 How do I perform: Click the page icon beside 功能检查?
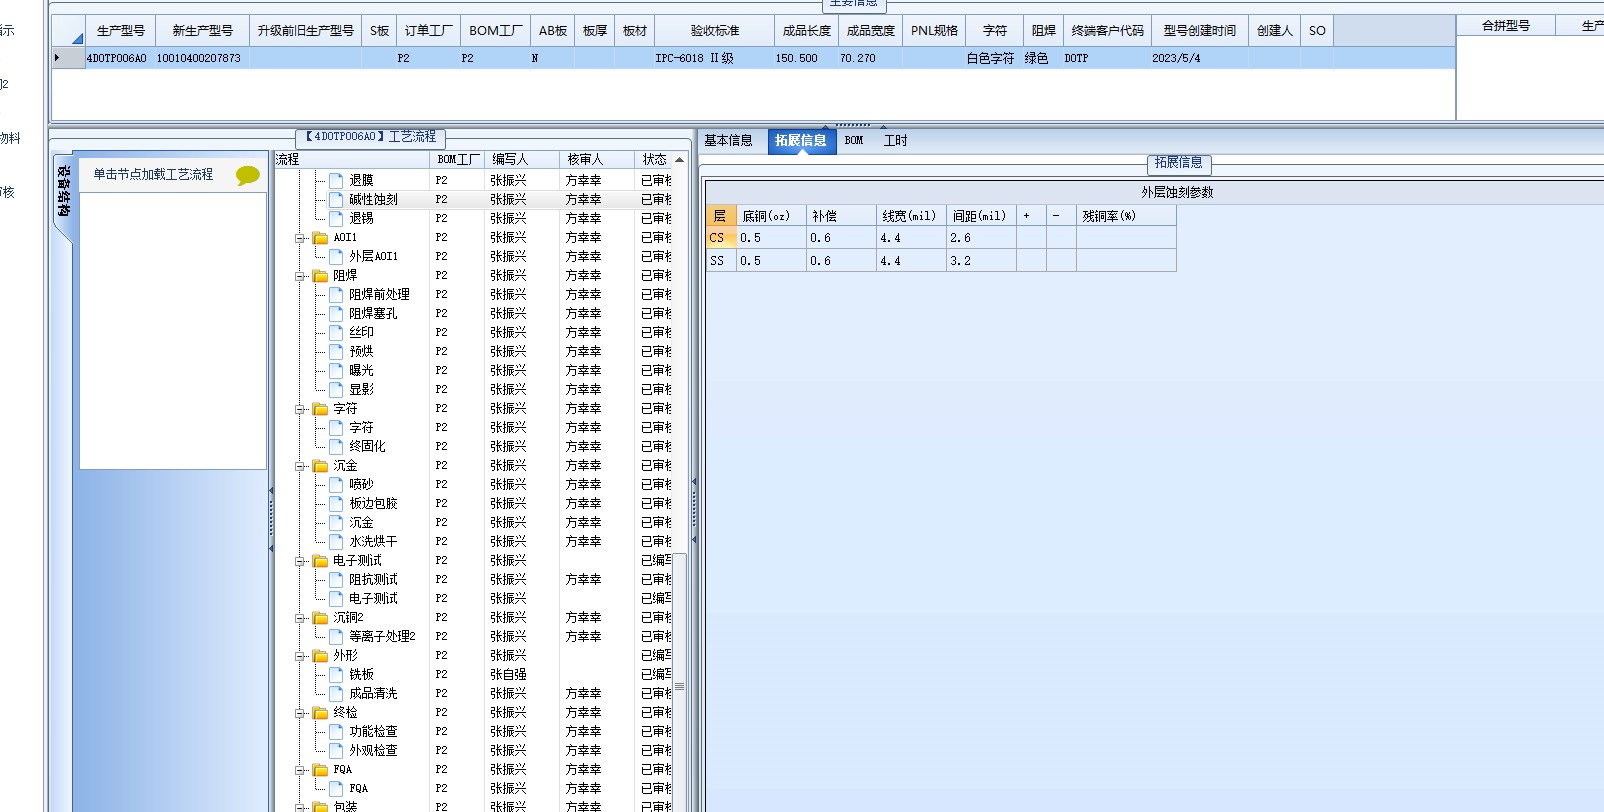coord(336,731)
